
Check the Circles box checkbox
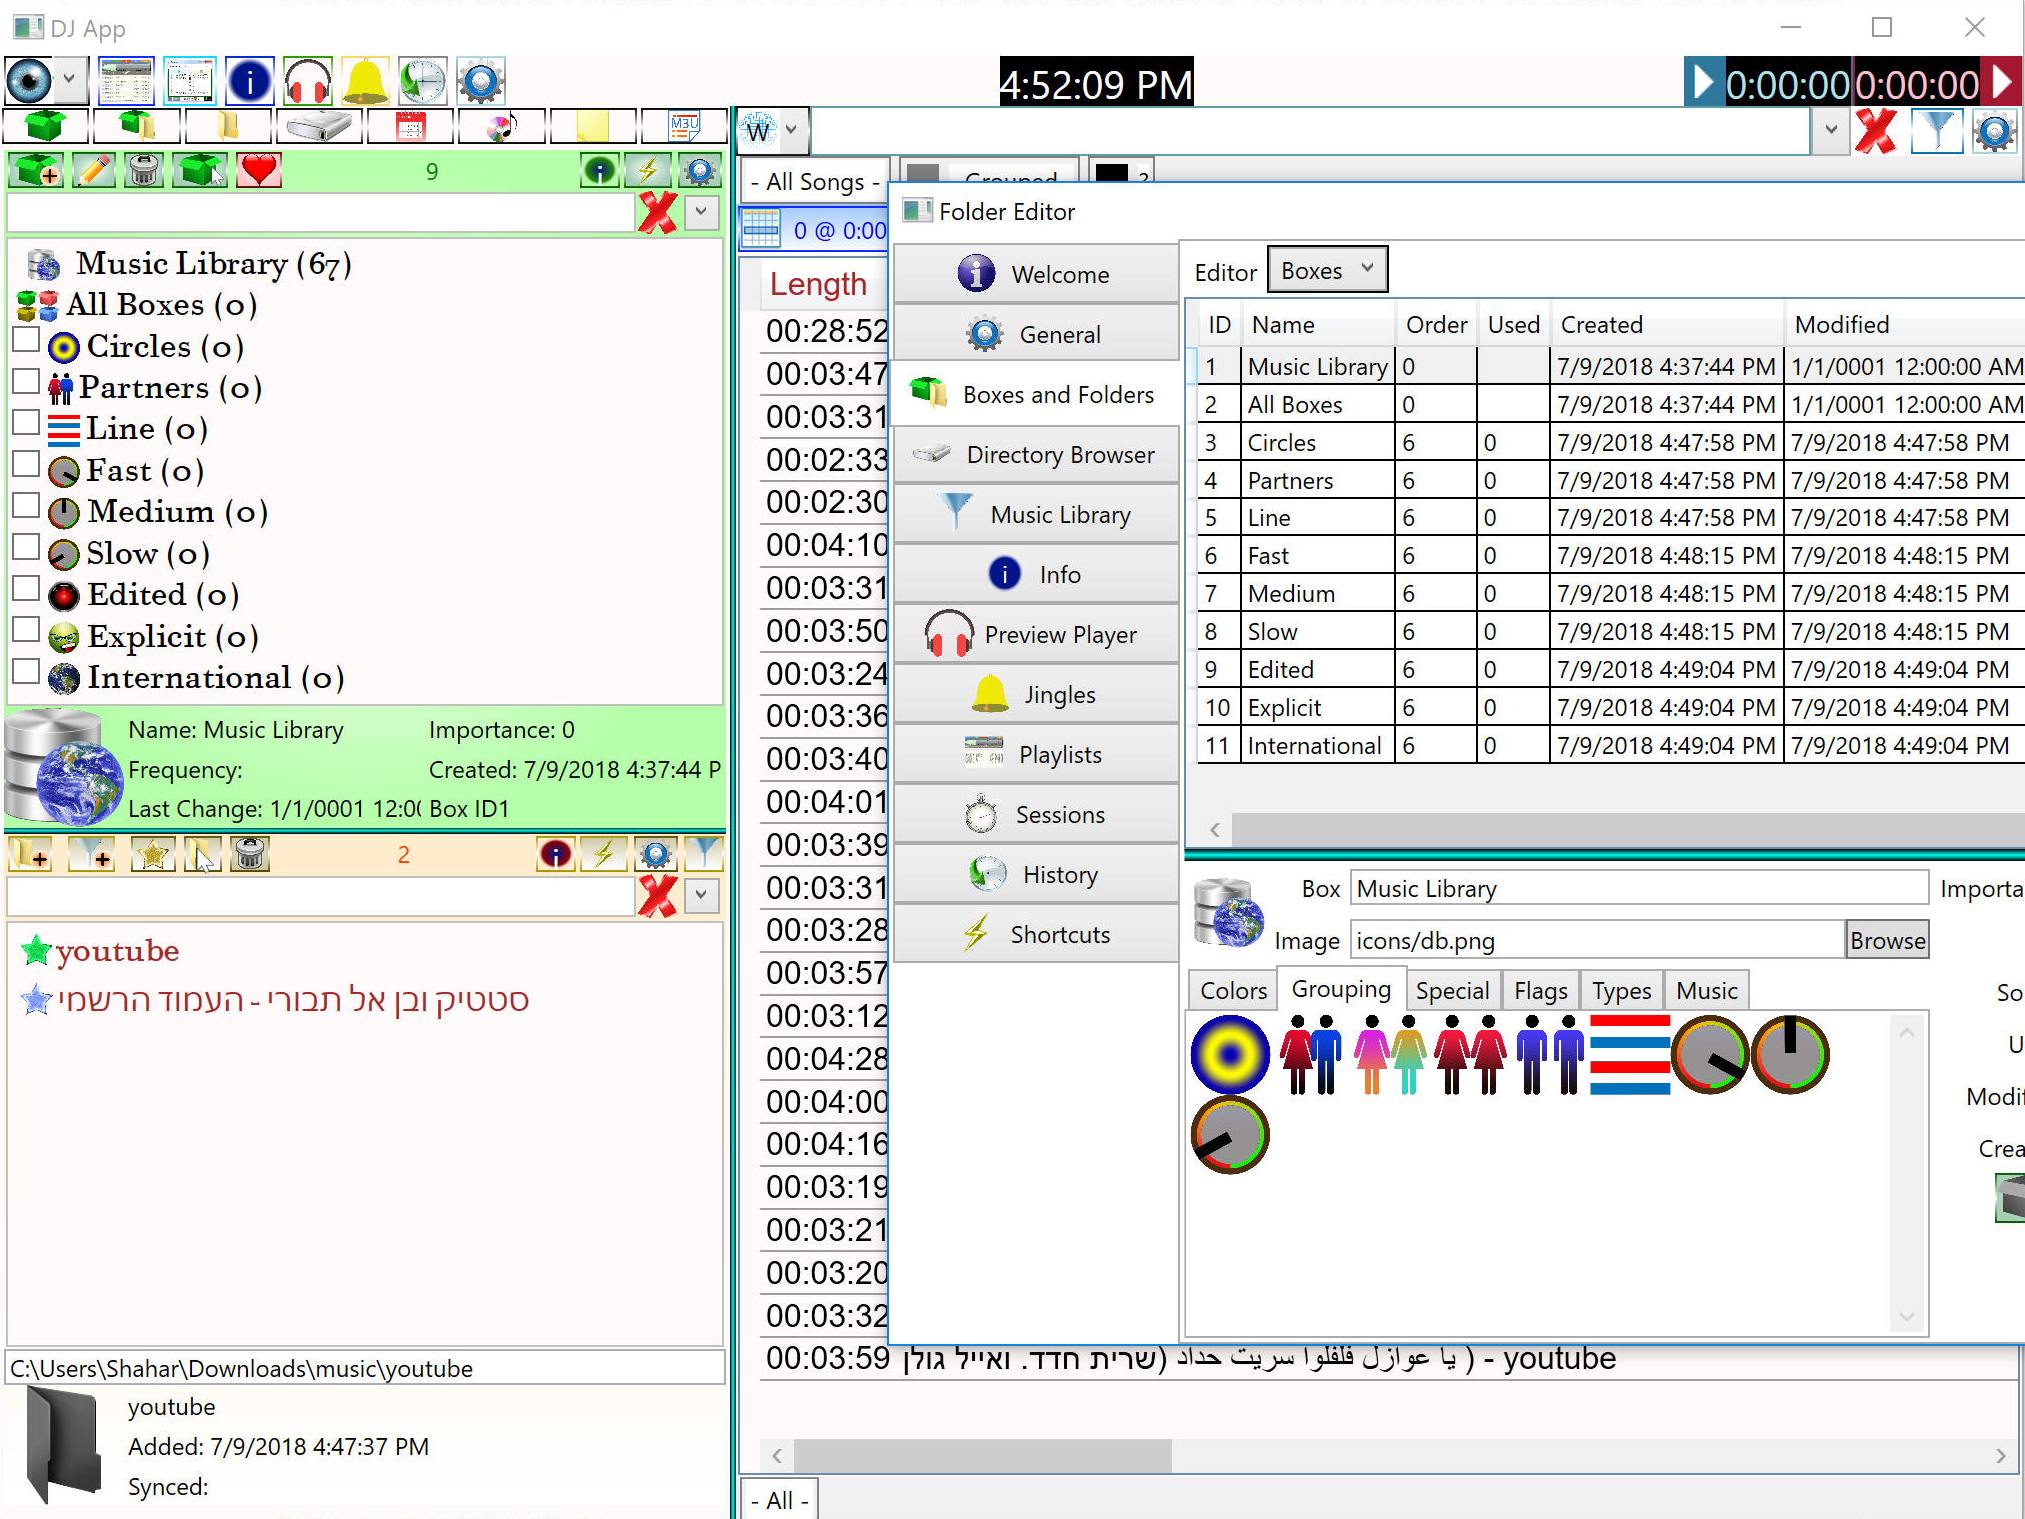(x=27, y=341)
